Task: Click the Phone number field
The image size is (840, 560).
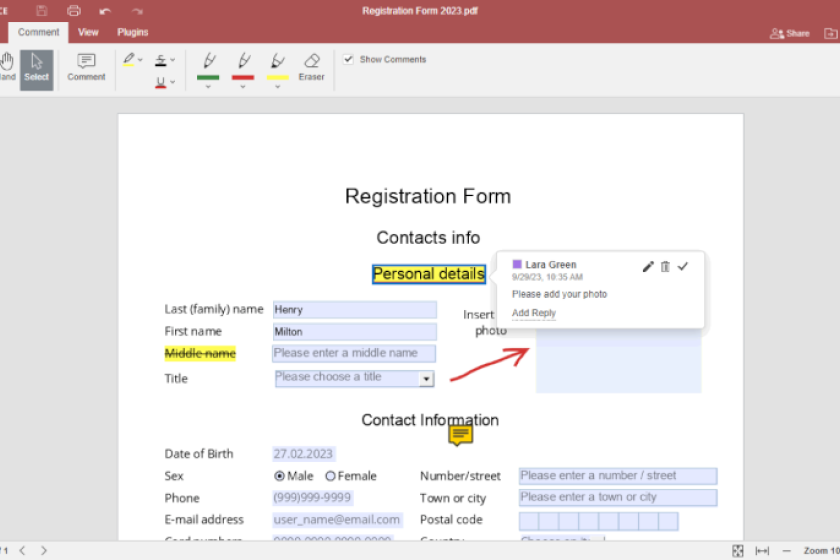Action: [312, 498]
